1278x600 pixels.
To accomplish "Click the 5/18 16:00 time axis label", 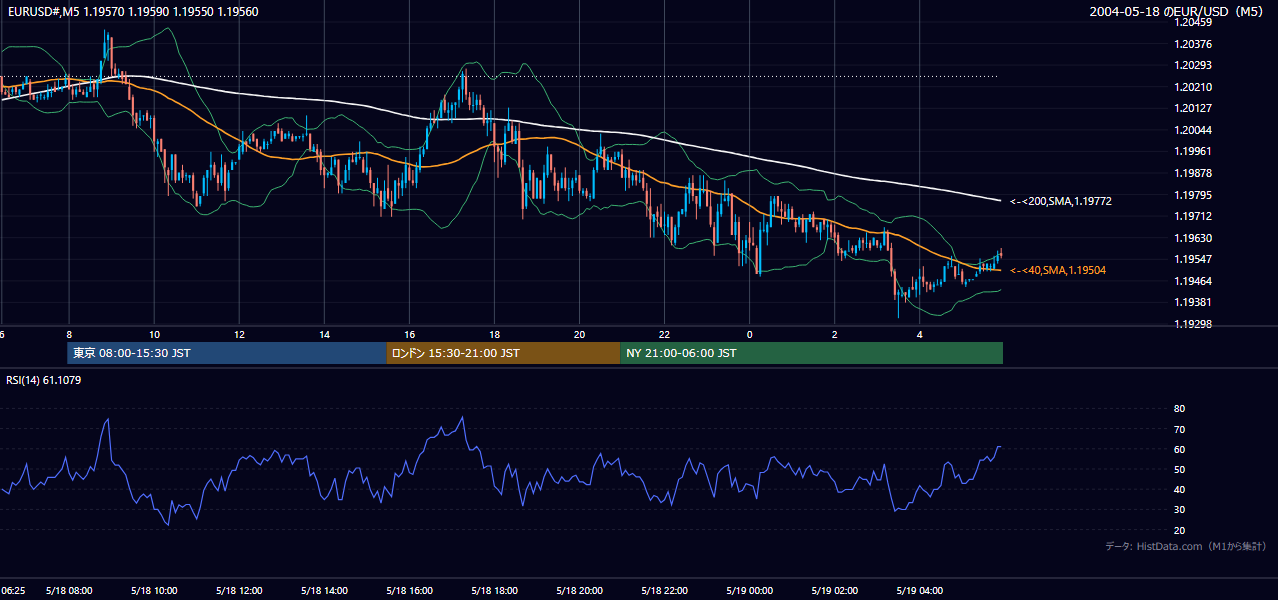I will pos(409,591).
